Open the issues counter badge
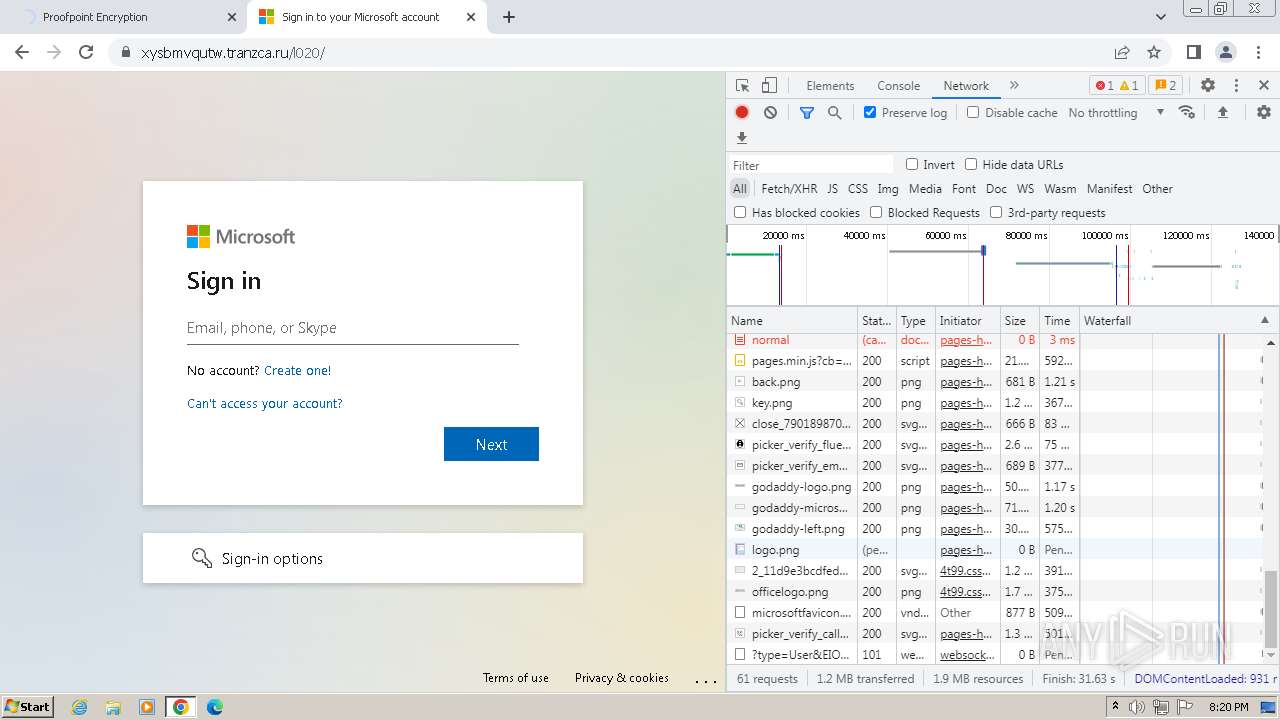The height and width of the screenshot is (720, 1280). pyautogui.click(x=1165, y=86)
